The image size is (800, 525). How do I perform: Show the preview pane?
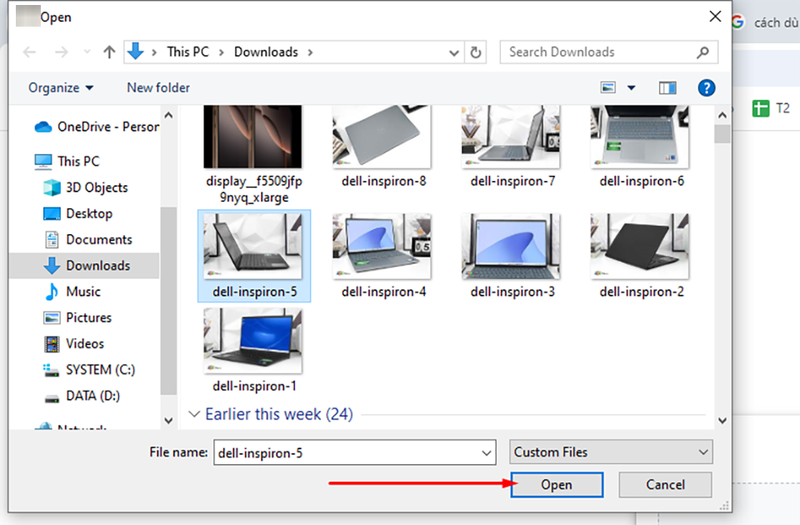pos(667,88)
